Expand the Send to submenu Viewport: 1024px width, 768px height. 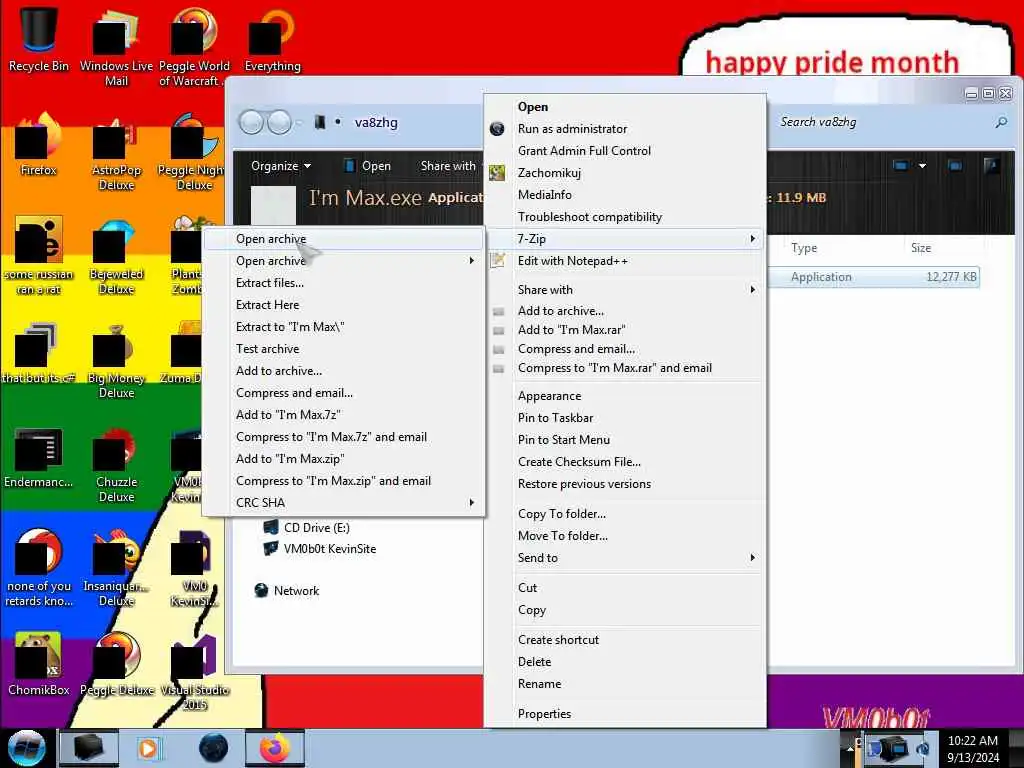click(x=624, y=558)
